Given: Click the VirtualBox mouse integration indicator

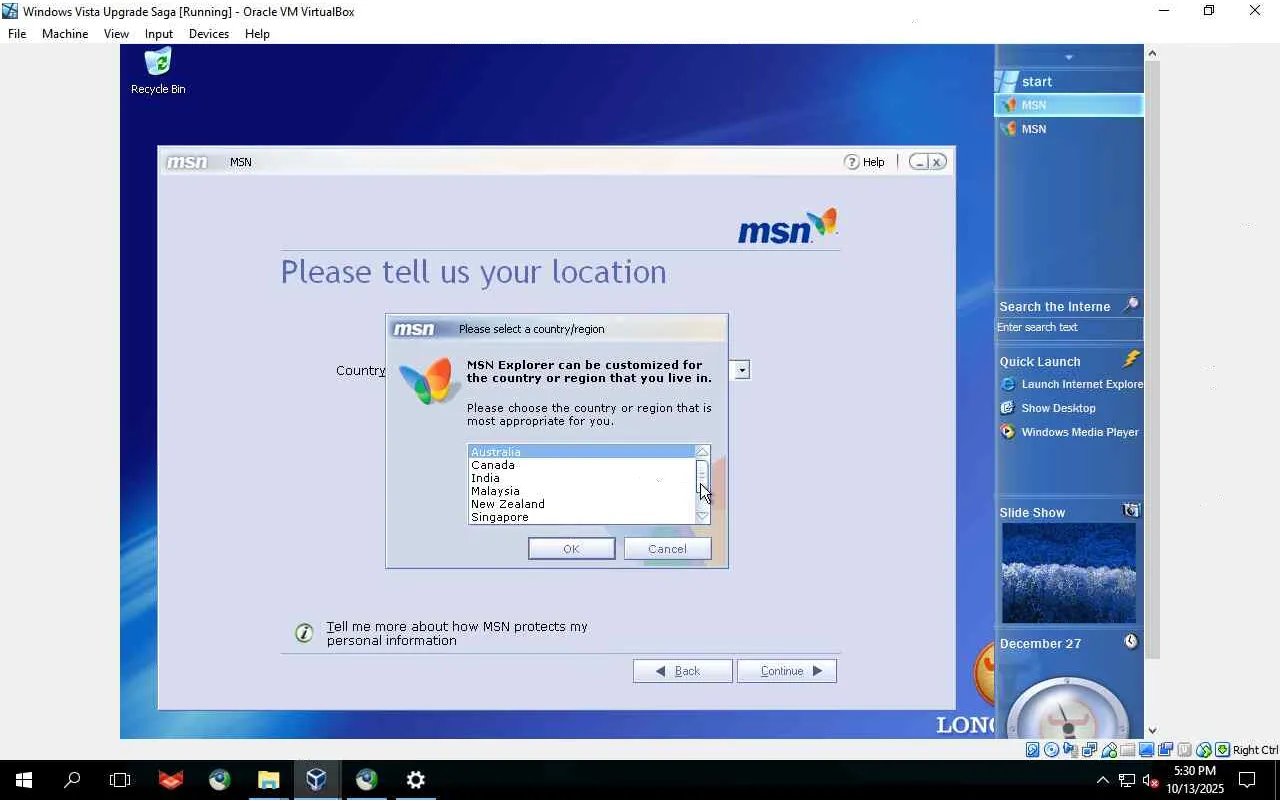Looking at the screenshot, I should (1204, 750).
